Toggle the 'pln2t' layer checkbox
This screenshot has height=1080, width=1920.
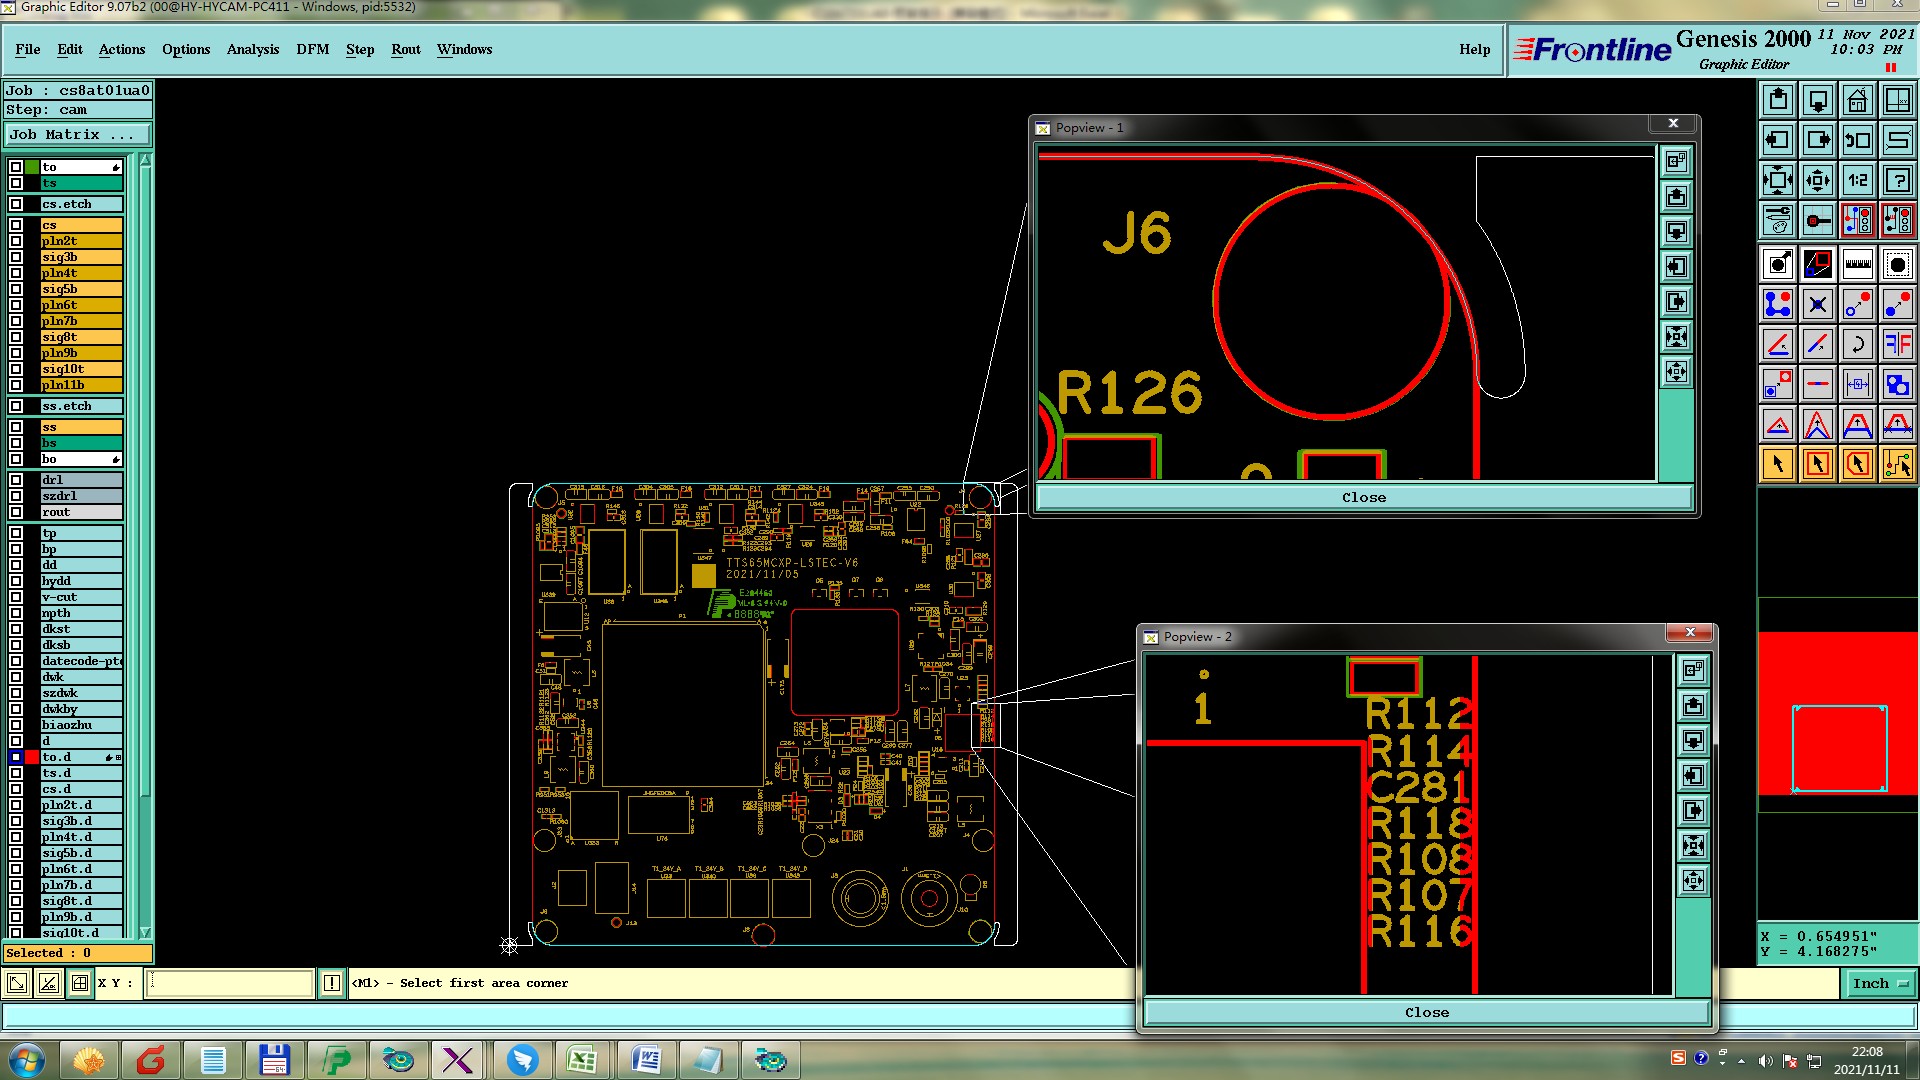[16, 241]
